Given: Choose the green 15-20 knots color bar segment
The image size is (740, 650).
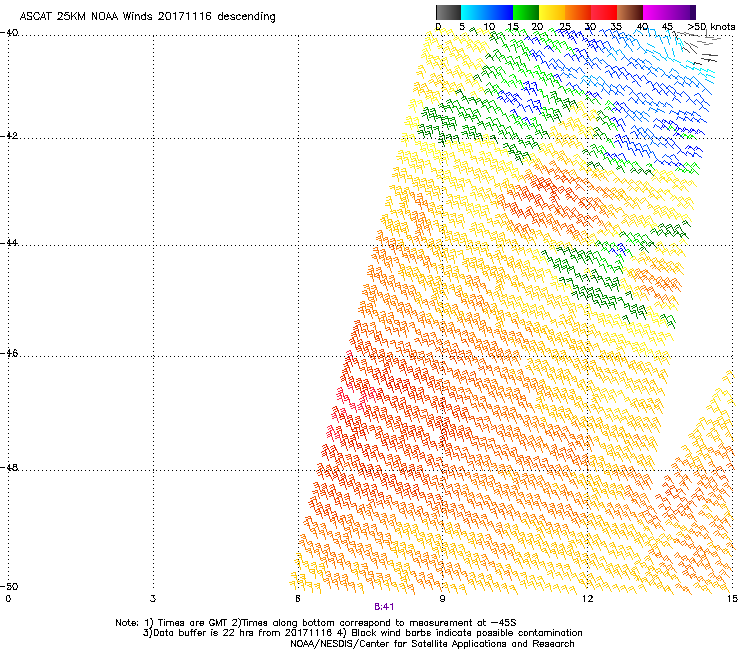Looking at the screenshot, I should point(525,12).
